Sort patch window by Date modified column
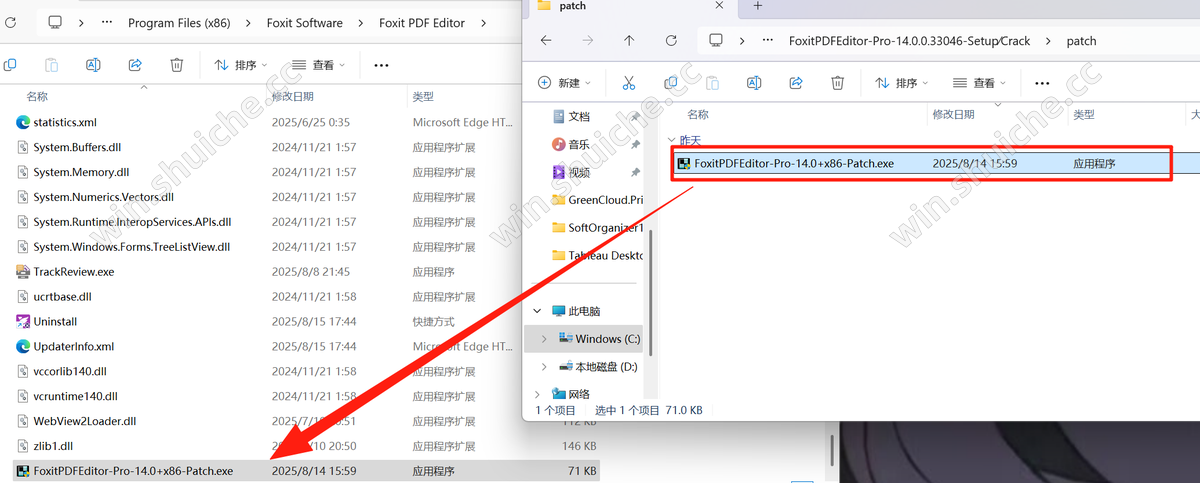The width and height of the screenshot is (1200, 483). (953, 115)
